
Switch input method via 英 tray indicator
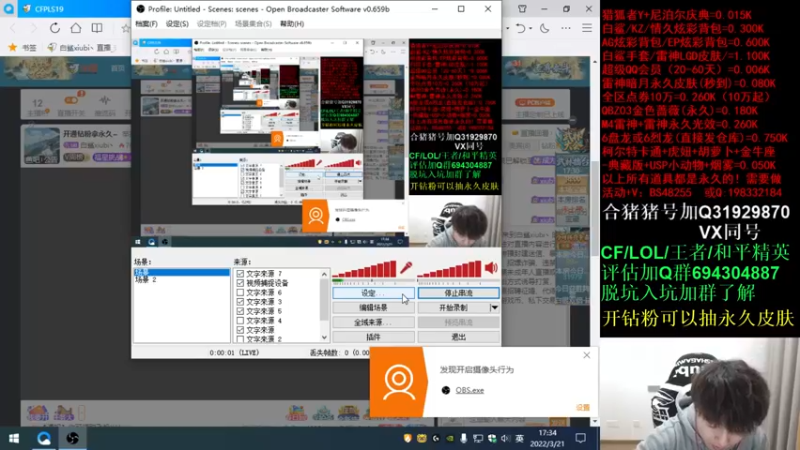pyautogui.click(x=519, y=438)
